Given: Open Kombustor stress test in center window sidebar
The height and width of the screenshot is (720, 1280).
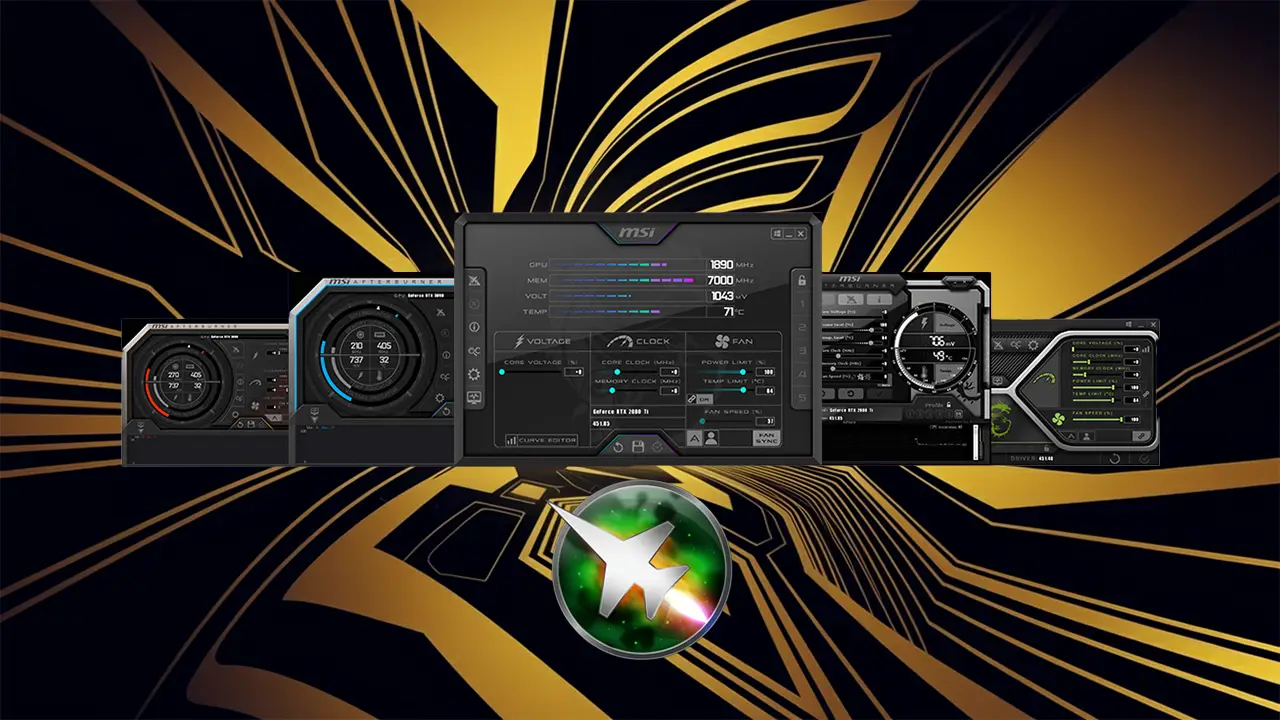Looking at the screenshot, I should click(x=474, y=280).
